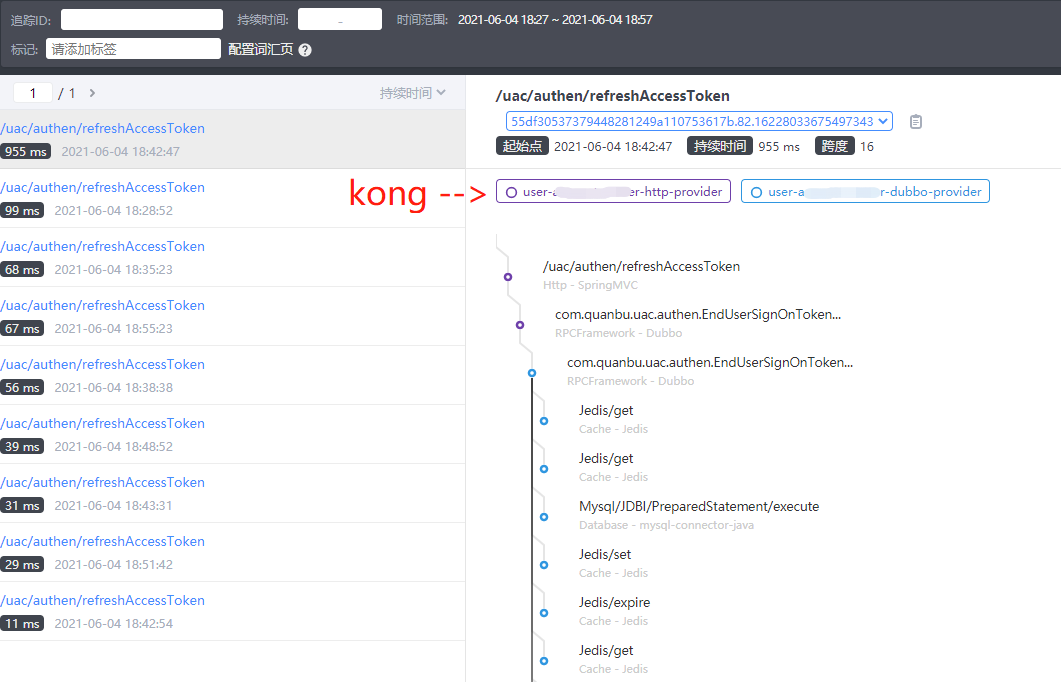Click the 2021-06-04 18:28:52 timestamp

(114, 210)
